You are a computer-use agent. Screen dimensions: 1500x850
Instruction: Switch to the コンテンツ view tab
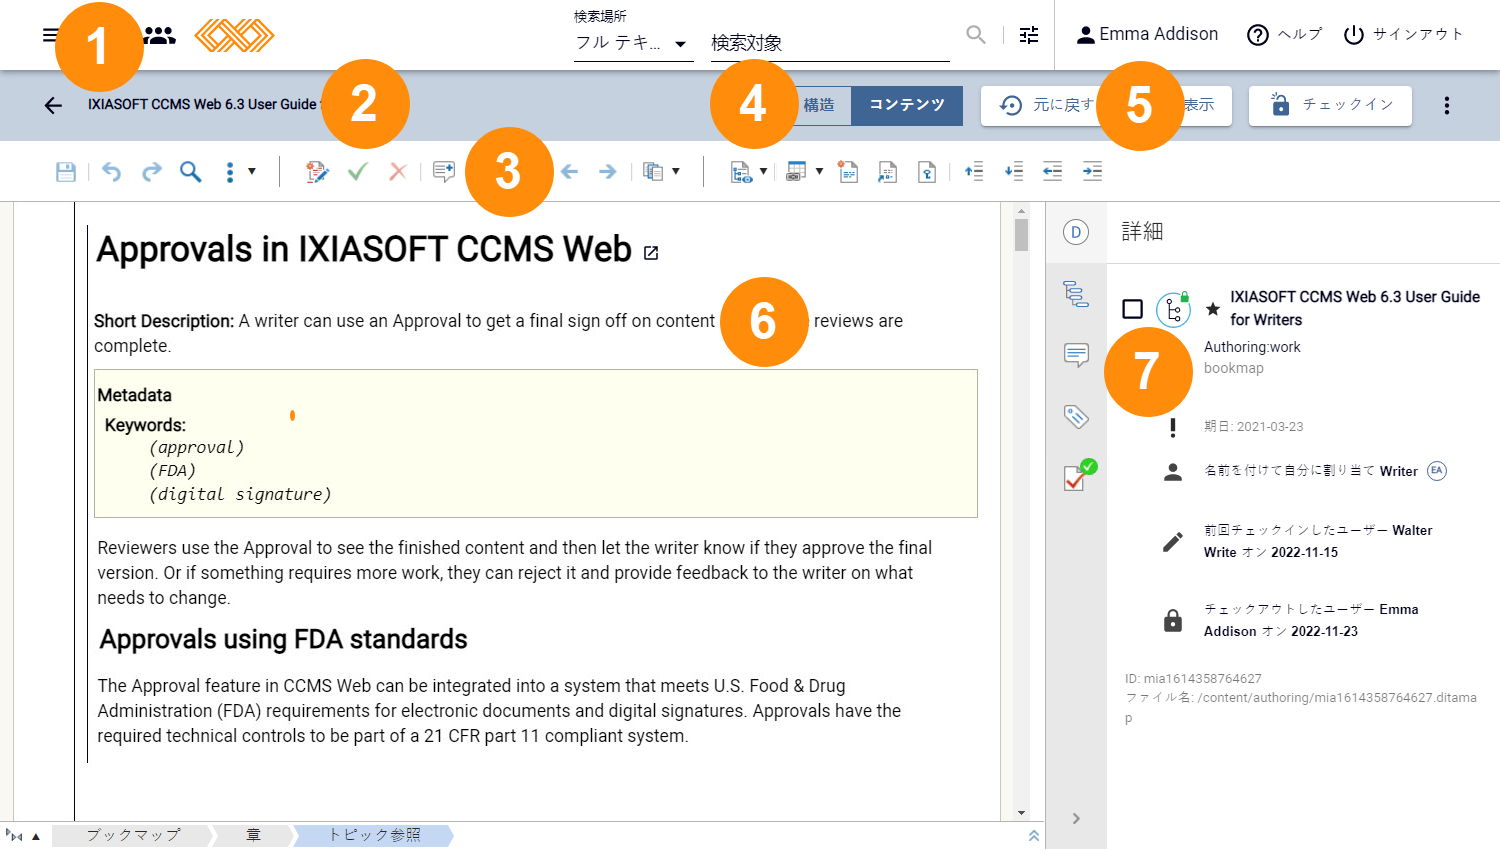click(x=907, y=105)
